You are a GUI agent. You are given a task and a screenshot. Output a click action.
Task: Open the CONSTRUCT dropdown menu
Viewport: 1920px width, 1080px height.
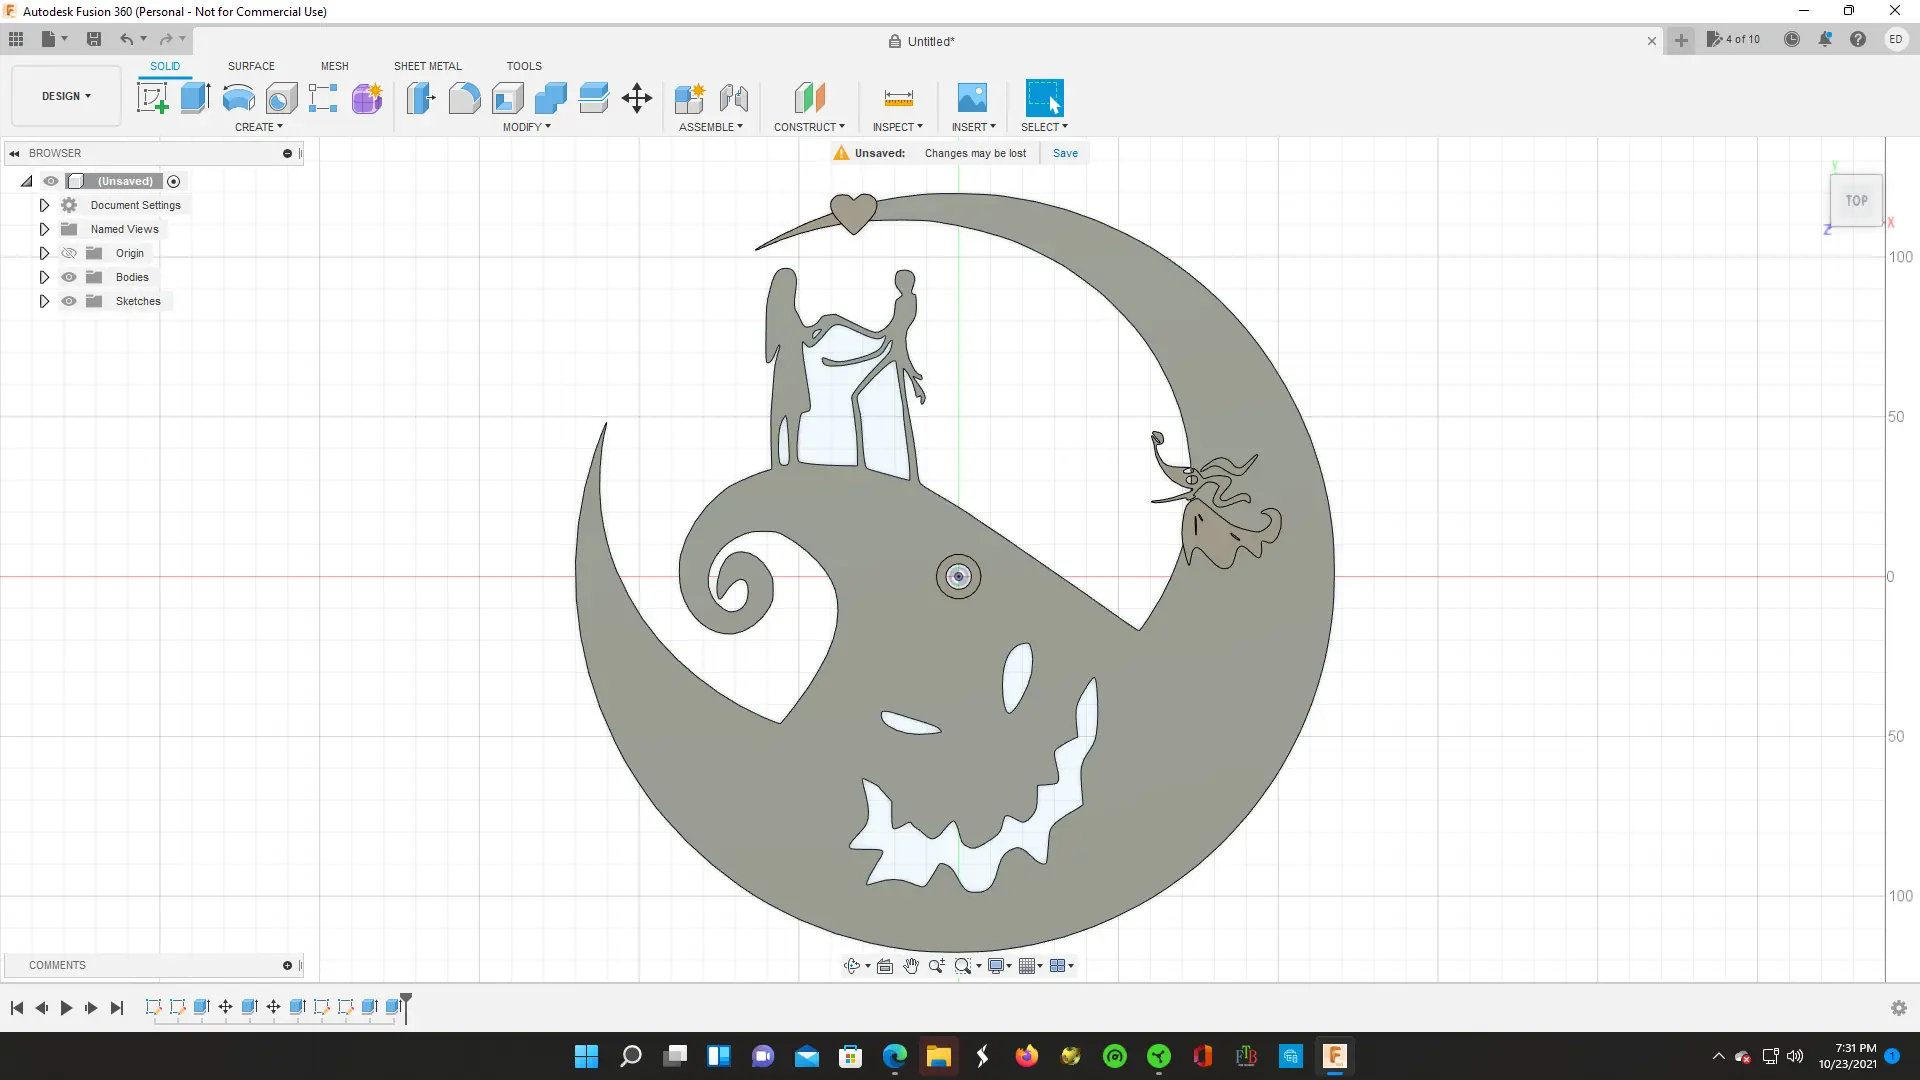(x=809, y=127)
